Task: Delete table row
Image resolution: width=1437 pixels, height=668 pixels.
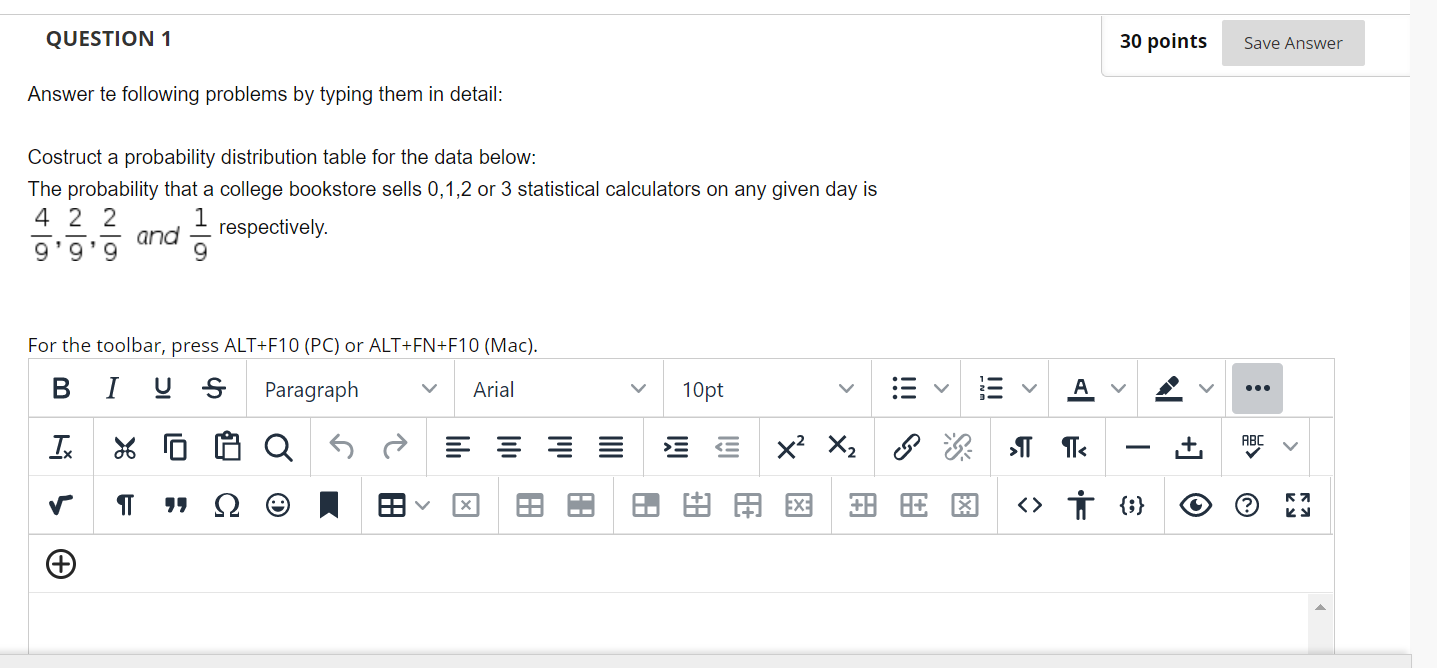Action: point(799,507)
